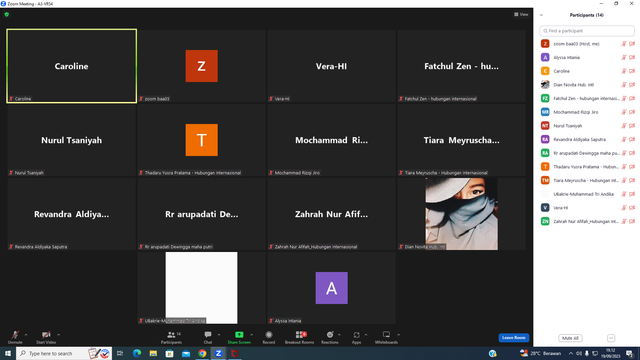Image resolution: width=640 pixels, height=360 pixels.
Task: Click the orange T avatar of Thadaru Yusra Pratama tile
Action: click(202, 140)
